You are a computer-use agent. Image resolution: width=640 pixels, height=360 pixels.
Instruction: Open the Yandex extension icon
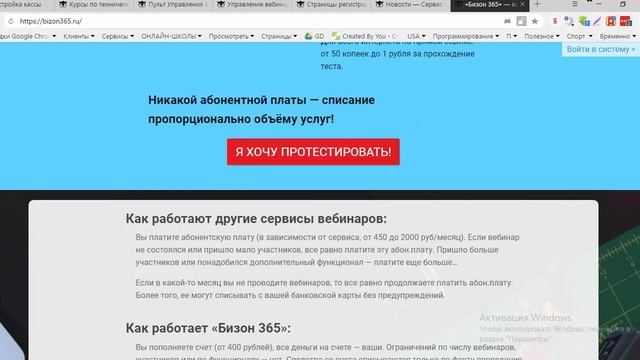pyautogui.click(x=555, y=21)
